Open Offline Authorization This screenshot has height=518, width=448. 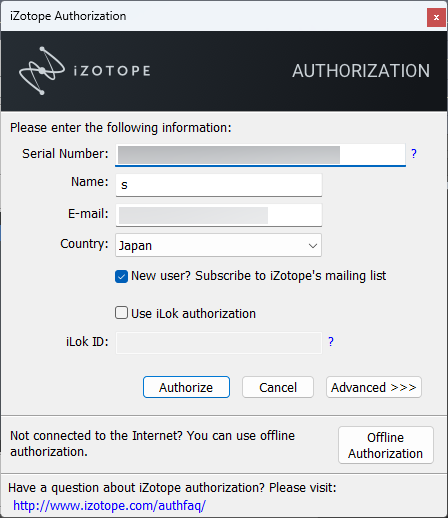pyautogui.click(x=386, y=445)
